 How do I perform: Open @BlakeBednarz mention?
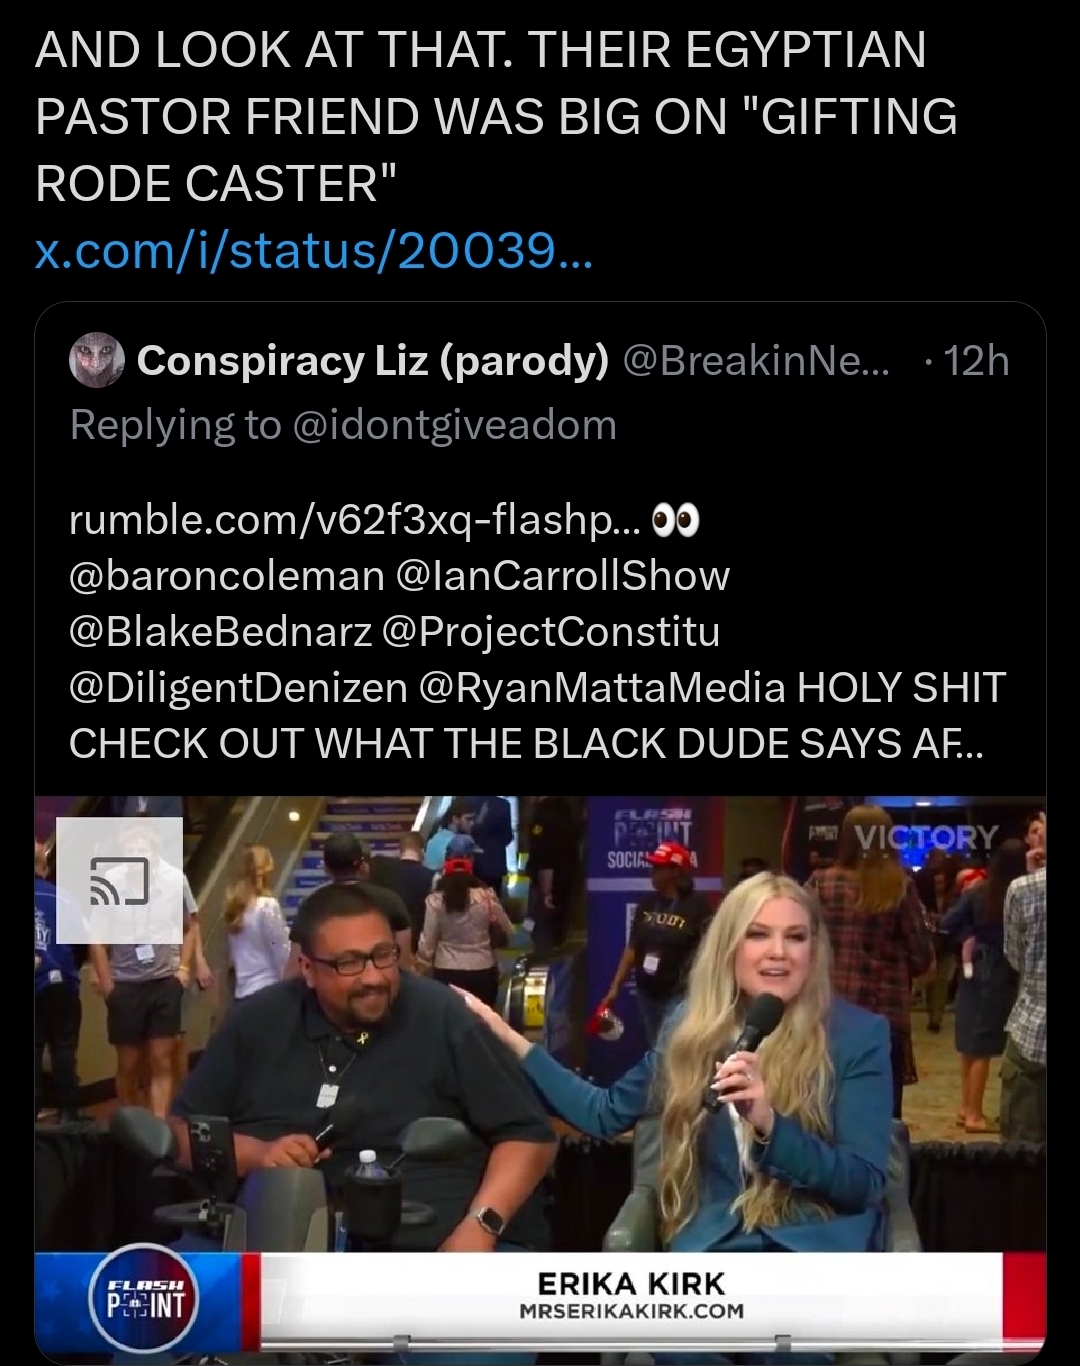point(221,632)
